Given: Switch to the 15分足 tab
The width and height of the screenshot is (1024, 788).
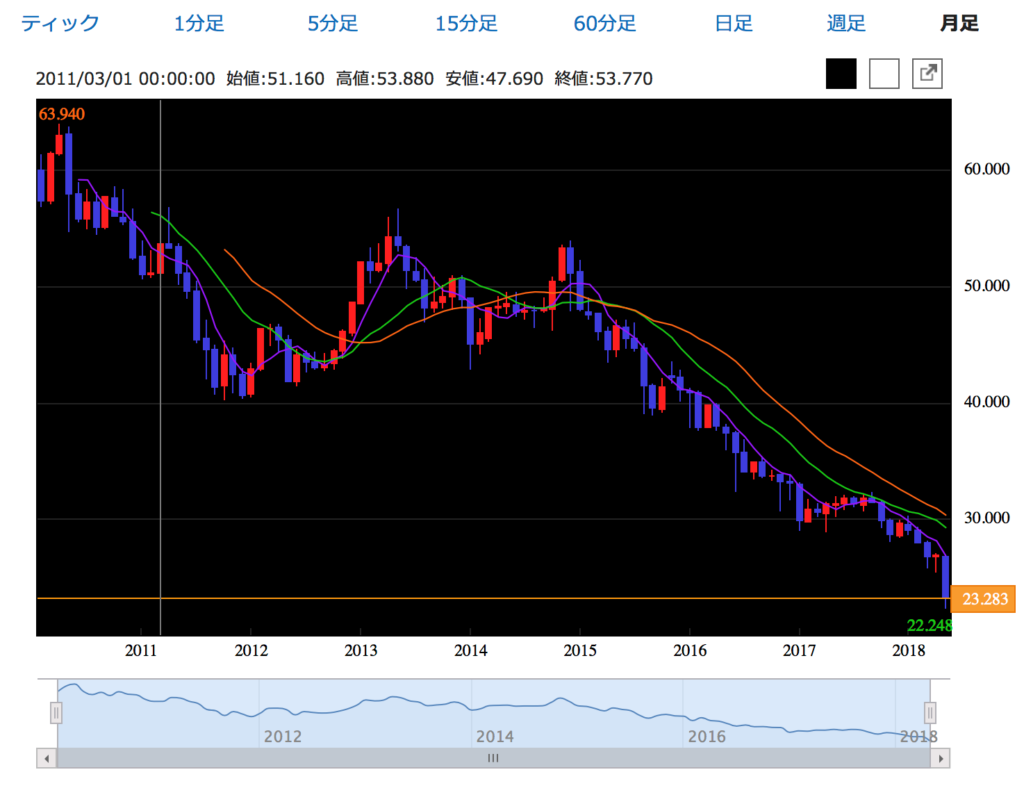Looking at the screenshot, I should (466, 24).
